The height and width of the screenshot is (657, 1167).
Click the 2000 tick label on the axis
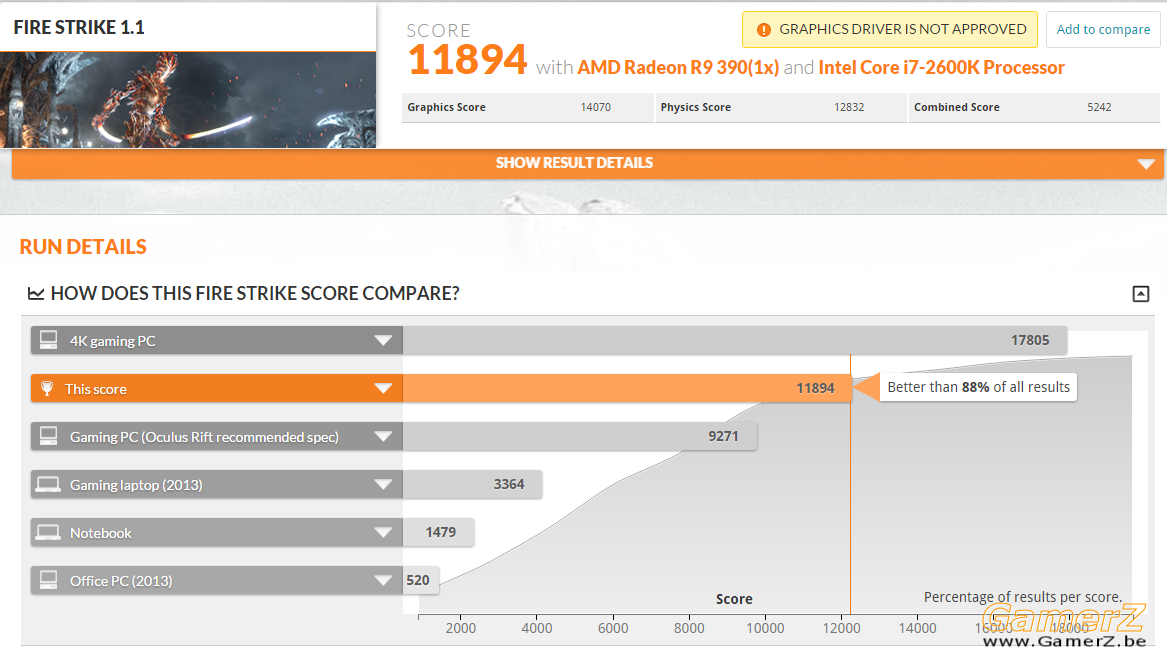[x=461, y=628]
